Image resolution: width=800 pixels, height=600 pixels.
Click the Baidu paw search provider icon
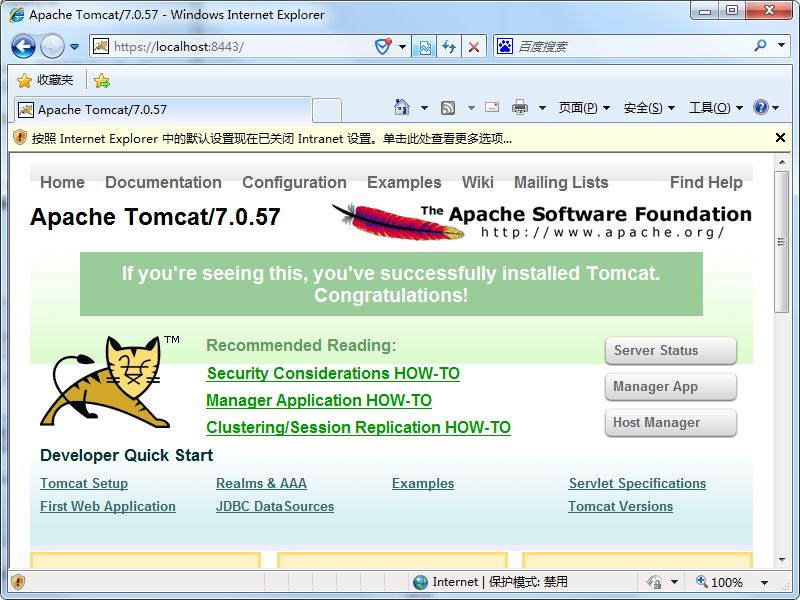pos(505,47)
